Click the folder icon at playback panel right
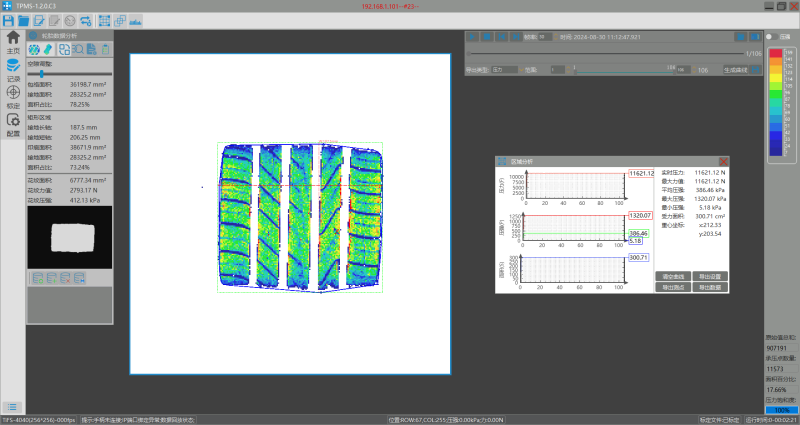 tap(740, 37)
